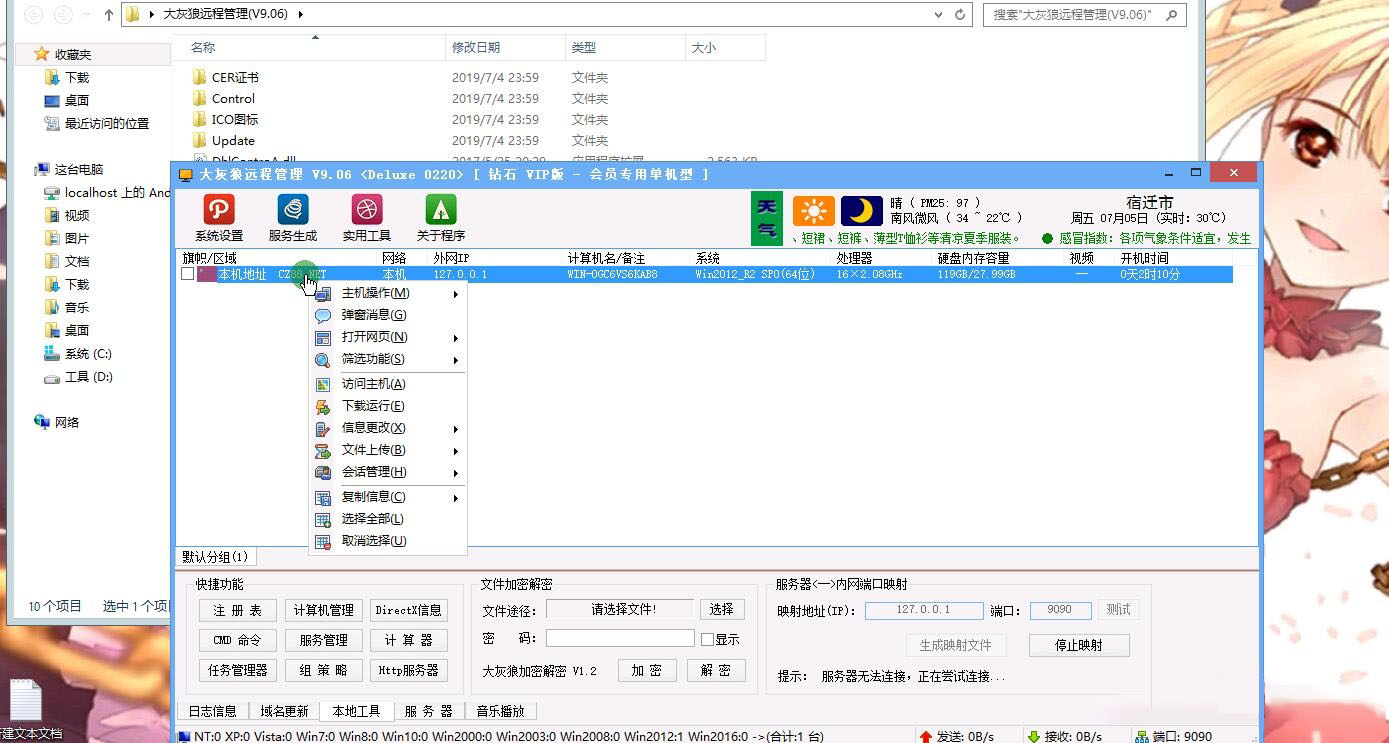Tick the checkbox for host 本机地址 row
This screenshot has width=1389, height=743.
point(187,274)
